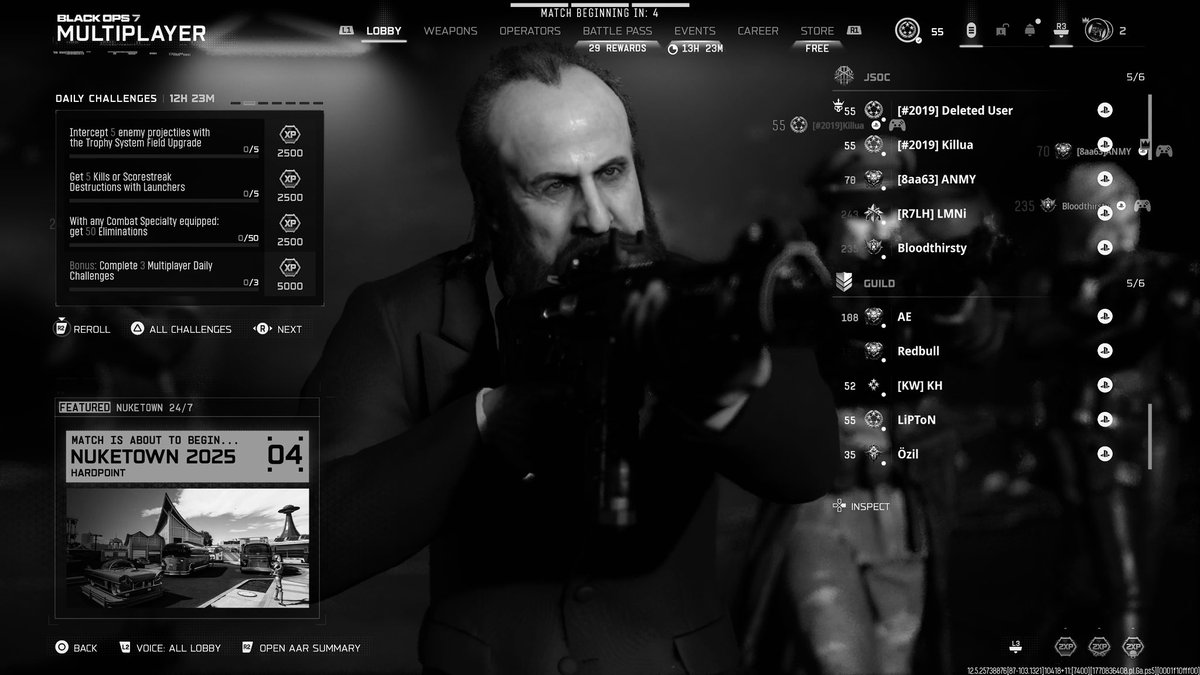The width and height of the screenshot is (1200, 675).
Task: Open the R3 social tab icon
Action: pyautogui.click(x=1061, y=31)
